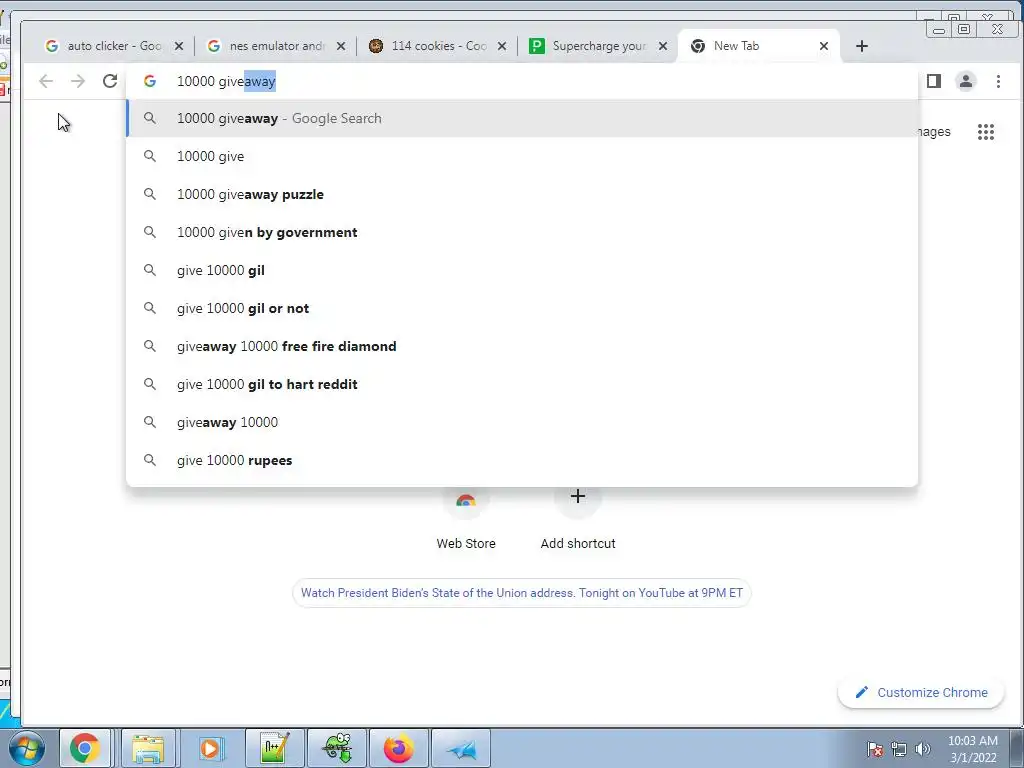This screenshot has width=1024, height=768.
Task: Click the reload page icon
Action: (x=110, y=81)
